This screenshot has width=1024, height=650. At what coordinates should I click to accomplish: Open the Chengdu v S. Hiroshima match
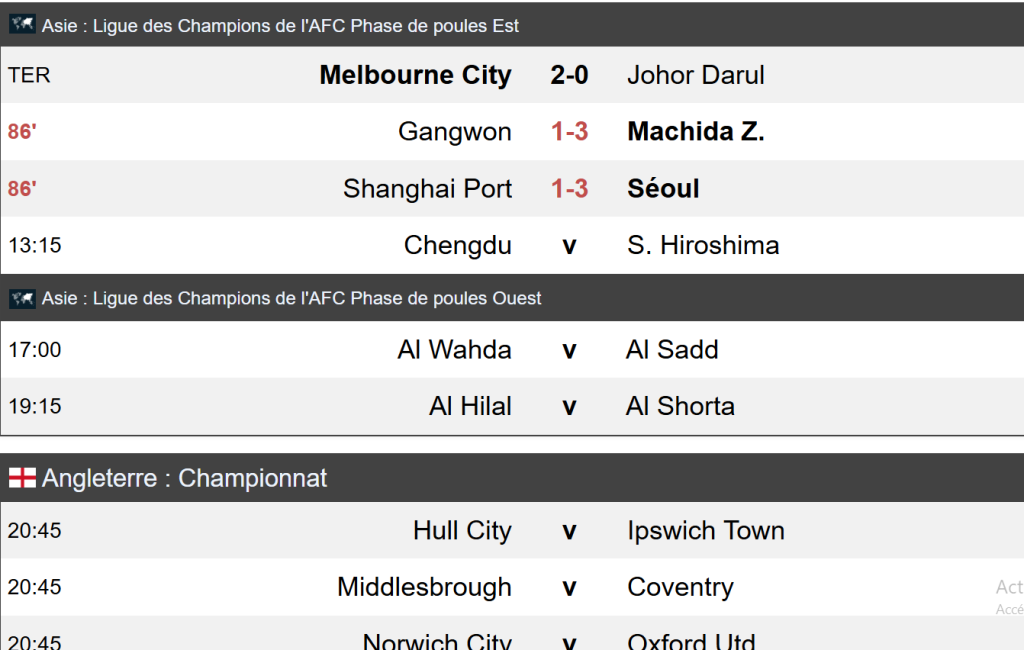pos(569,246)
